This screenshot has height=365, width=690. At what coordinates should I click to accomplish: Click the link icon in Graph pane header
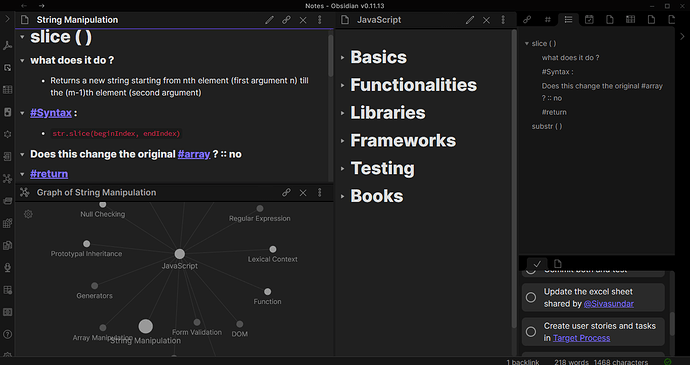tap(286, 192)
